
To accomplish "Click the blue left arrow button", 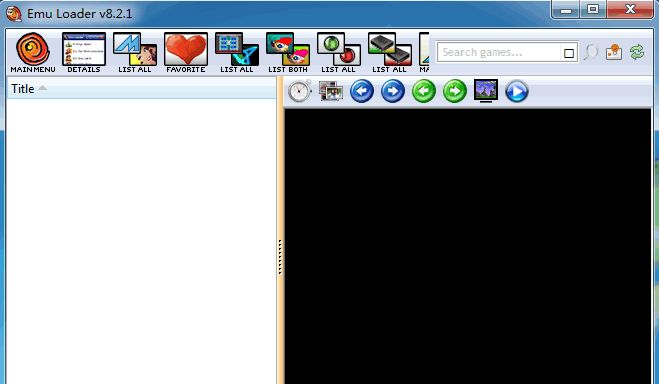I will pyautogui.click(x=362, y=91).
